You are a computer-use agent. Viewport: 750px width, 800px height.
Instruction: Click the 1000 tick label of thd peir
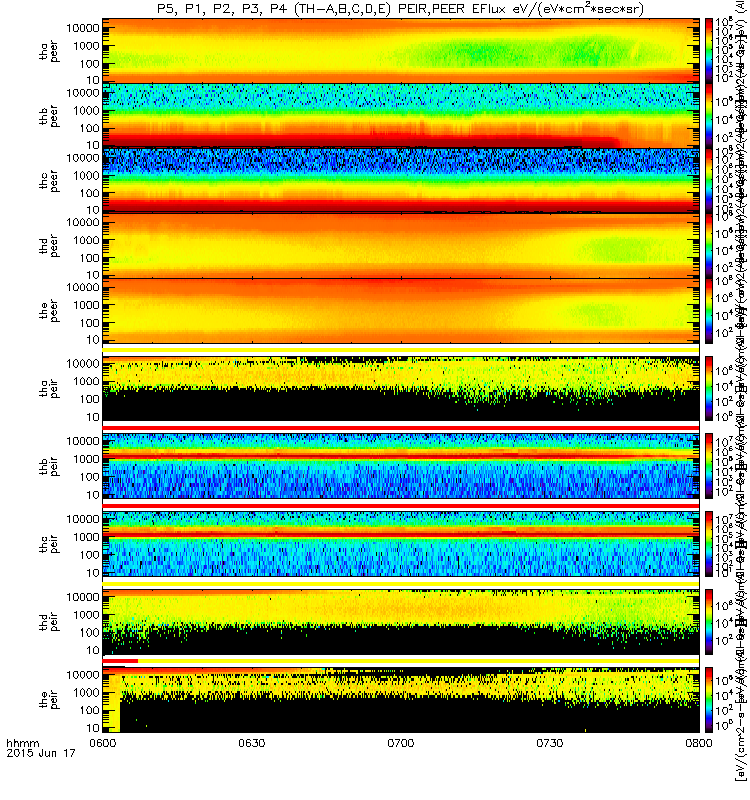coord(86,615)
